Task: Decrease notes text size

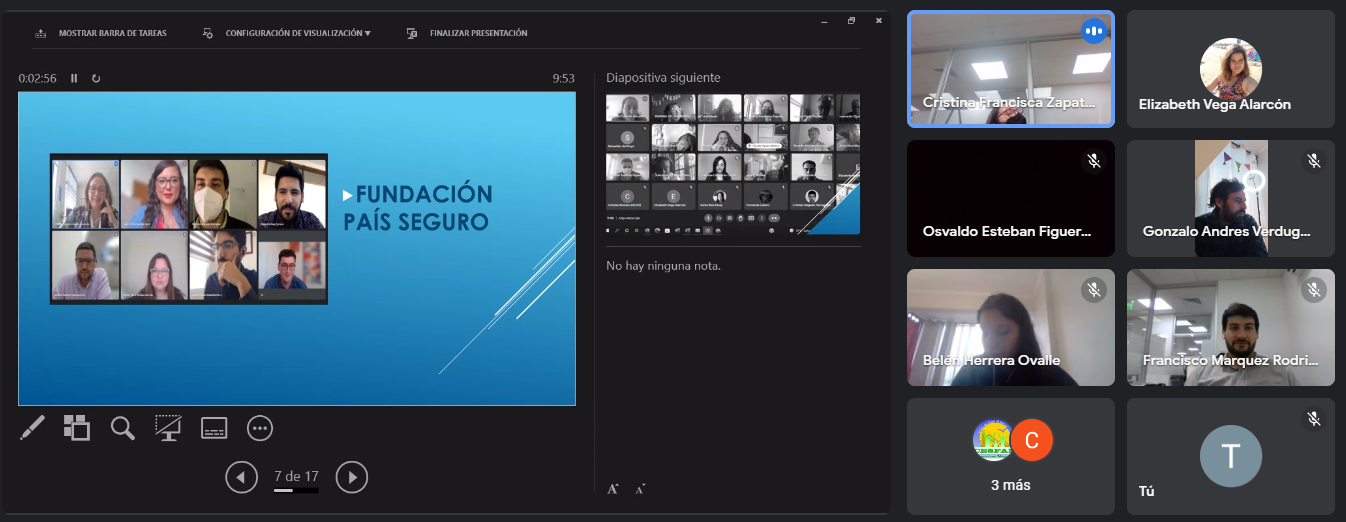Action: pyautogui.click(x=640, y=489)
